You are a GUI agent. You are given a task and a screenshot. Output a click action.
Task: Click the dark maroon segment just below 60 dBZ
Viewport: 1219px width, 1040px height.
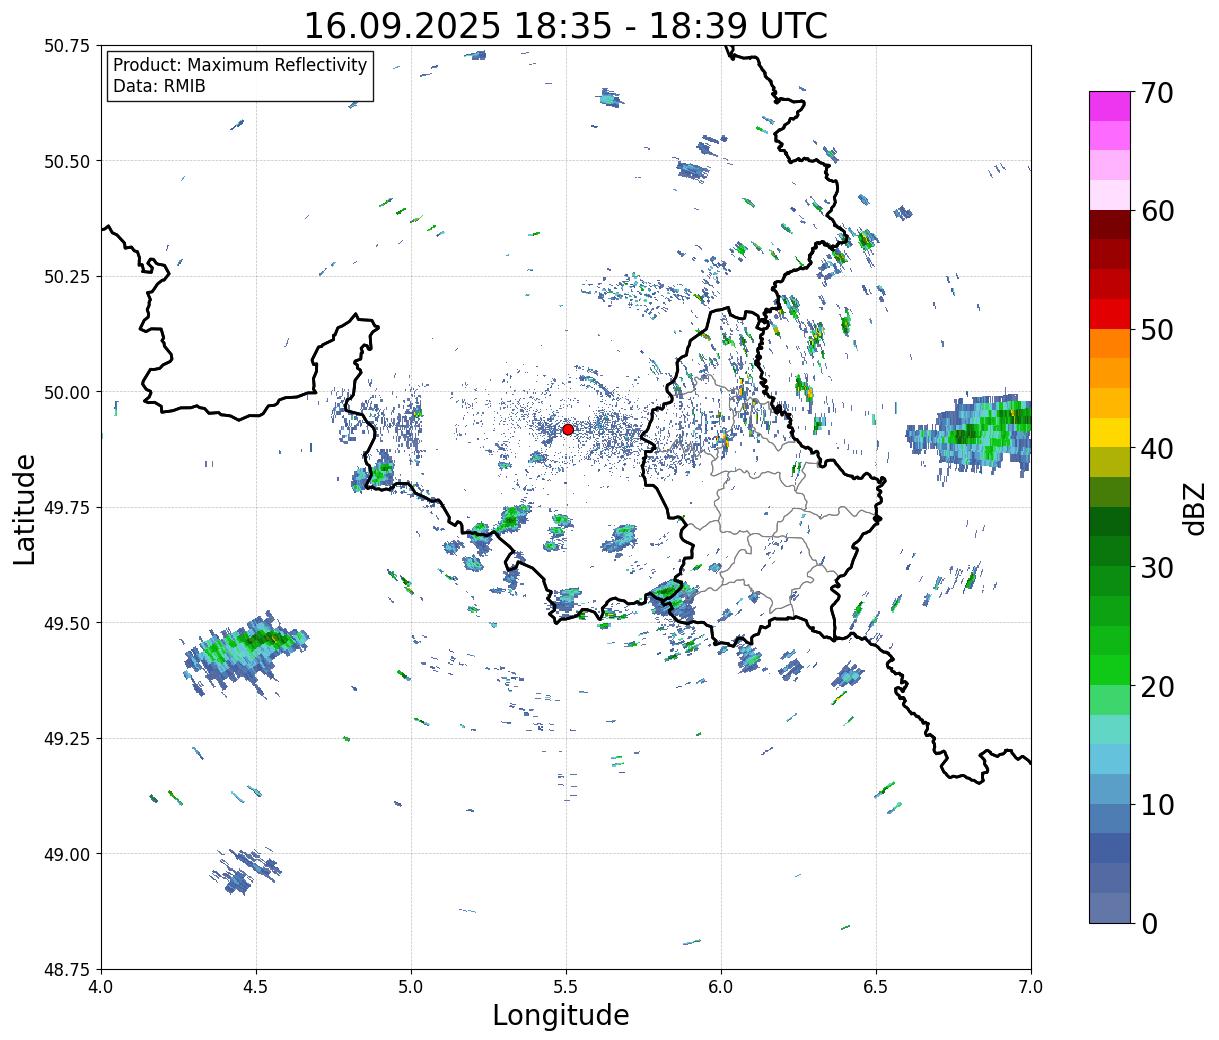click(x=1110, y=225)
